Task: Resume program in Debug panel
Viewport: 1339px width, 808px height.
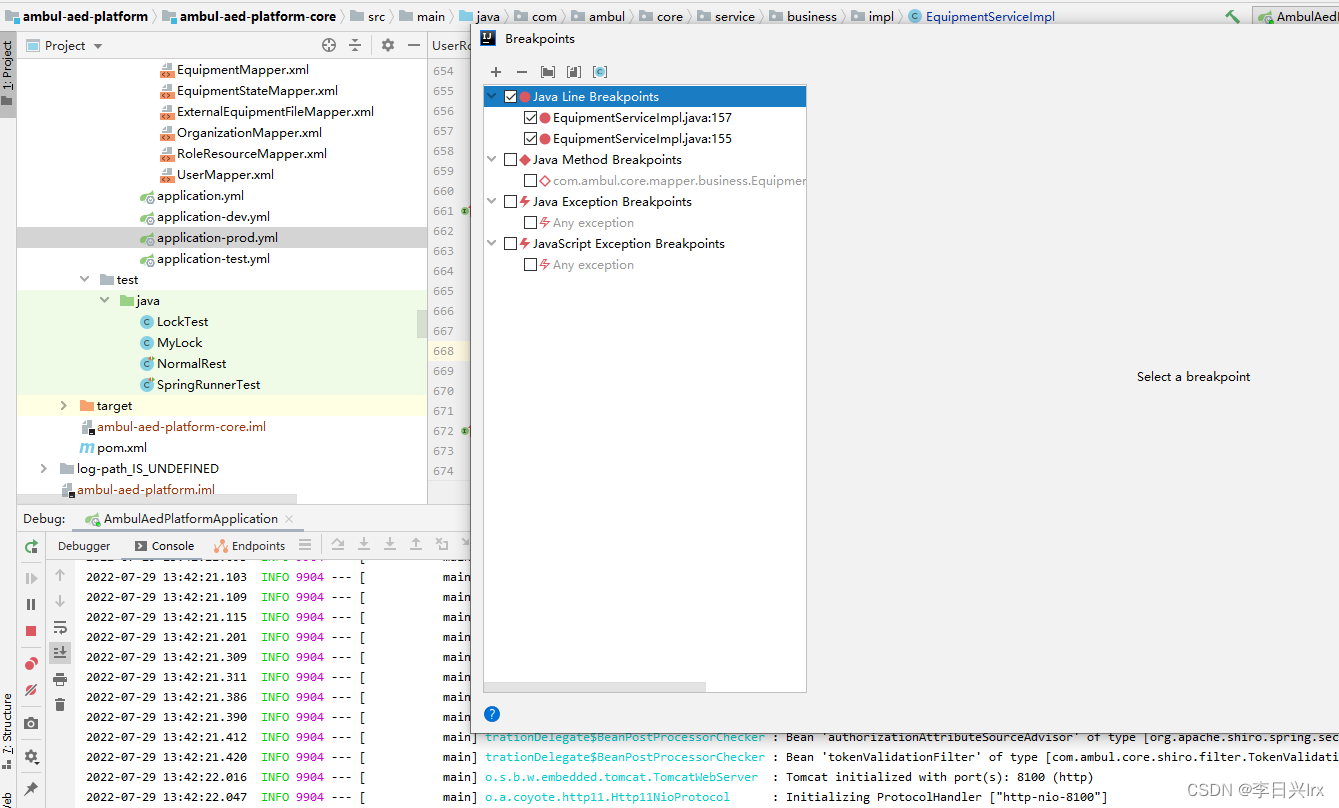Action: point(31,578)
